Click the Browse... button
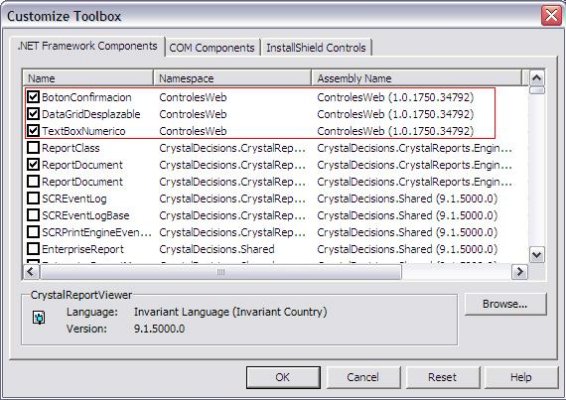The width and height of the screenshot is (566, 400). click(x=505, y=304)
